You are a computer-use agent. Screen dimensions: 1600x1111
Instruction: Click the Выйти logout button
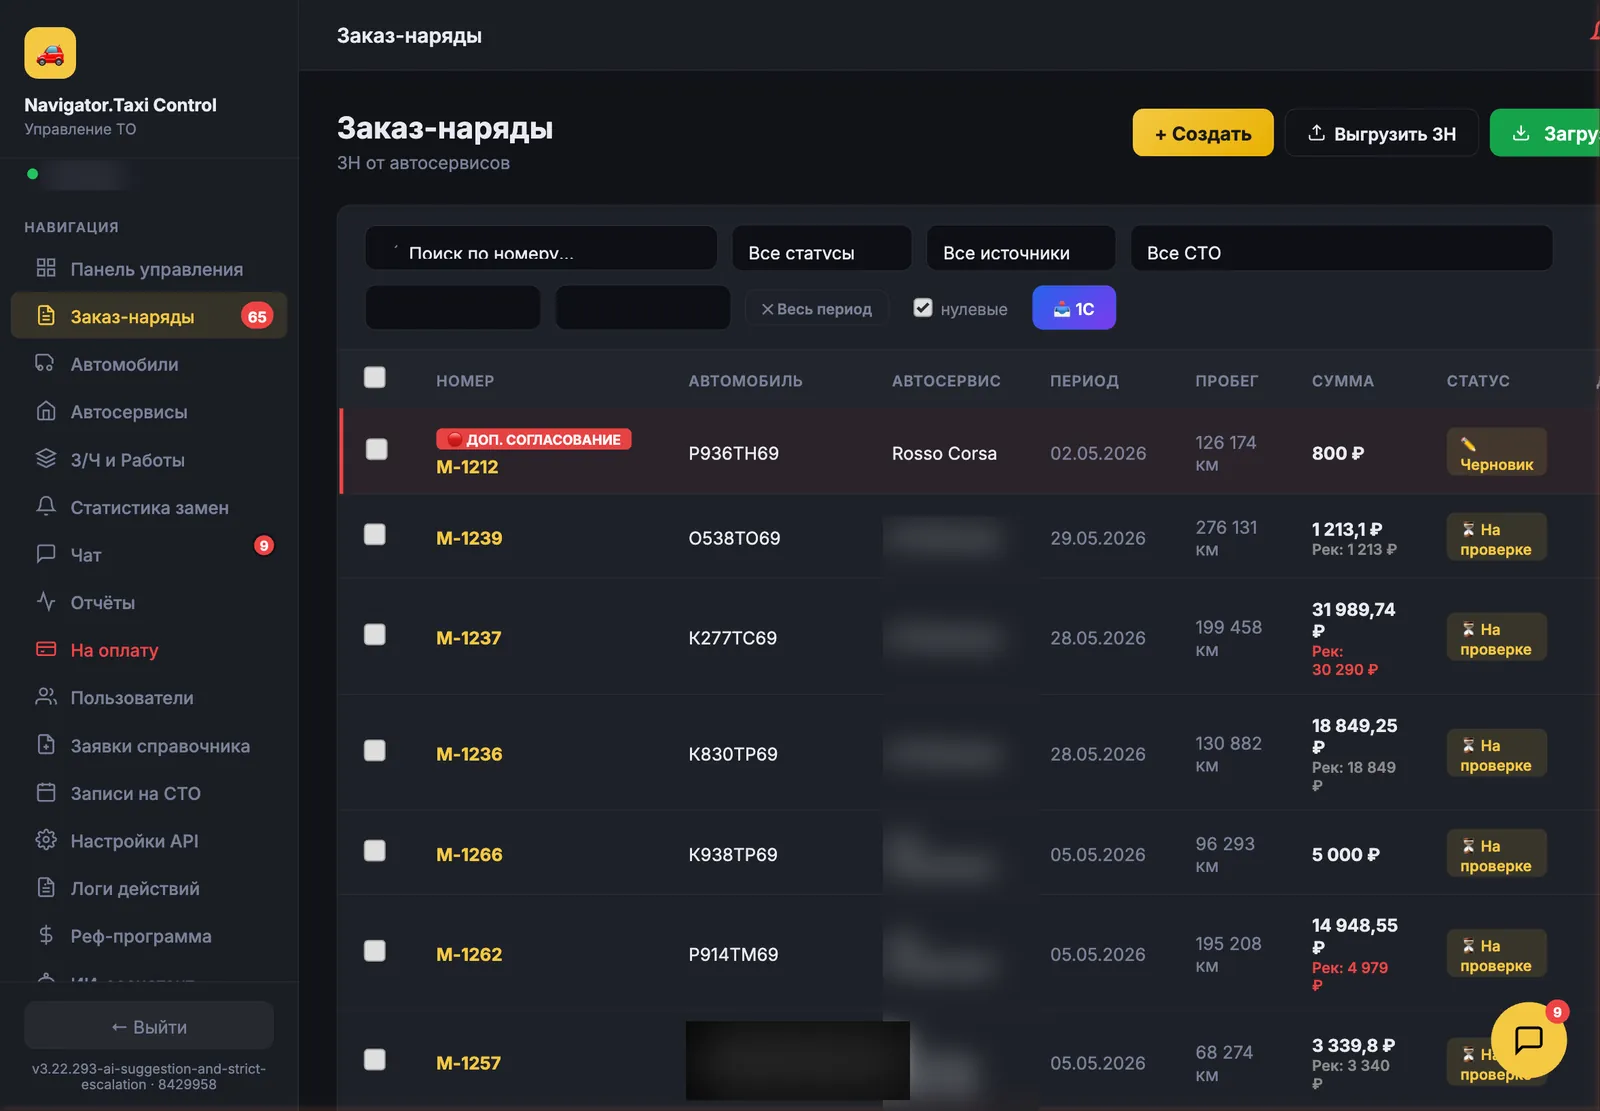pyautogui.click(x=149, y=1027)
